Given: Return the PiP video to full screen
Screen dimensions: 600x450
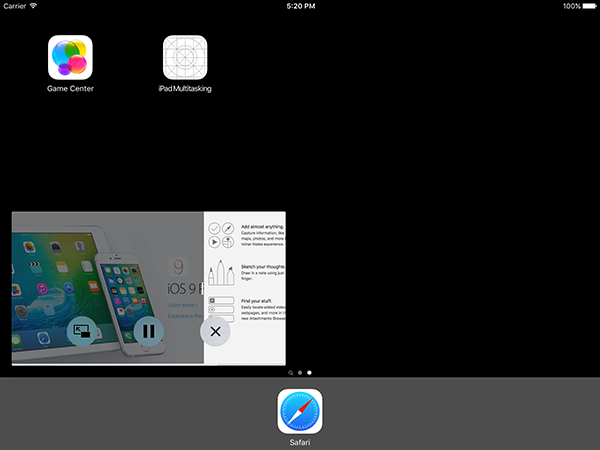Looking at the screenshot, I should pos(82,331).
